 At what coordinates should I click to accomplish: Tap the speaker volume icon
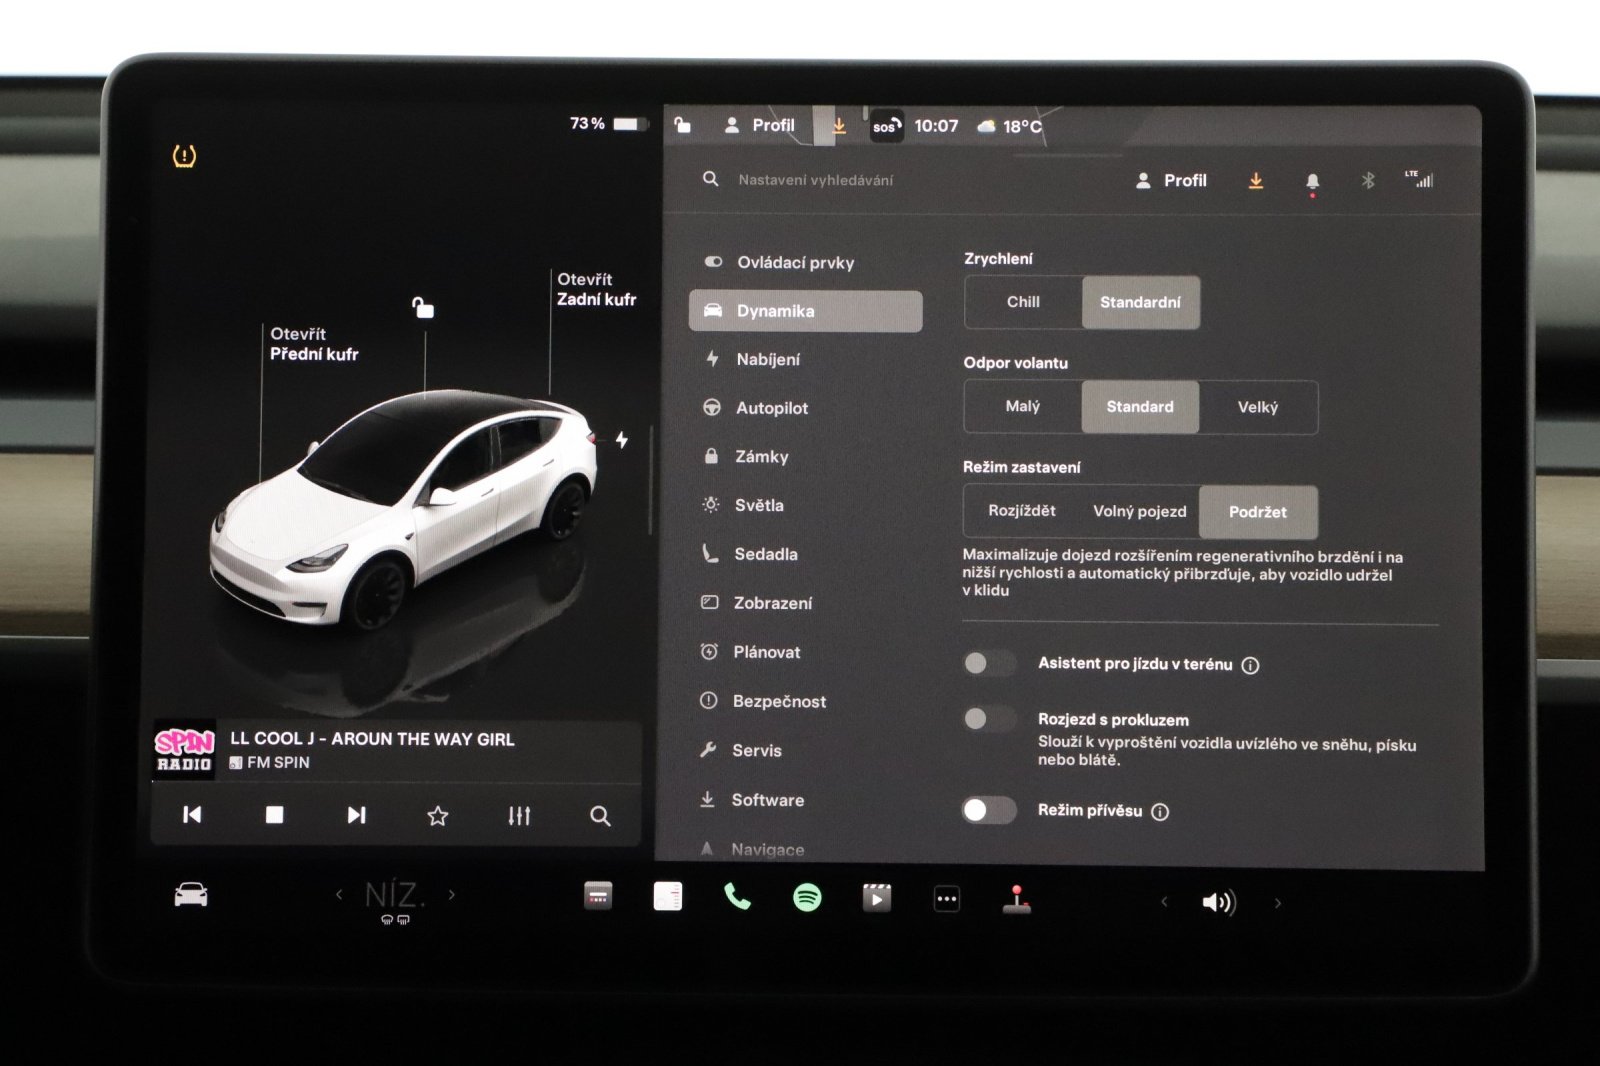[x=1219, y=903]
